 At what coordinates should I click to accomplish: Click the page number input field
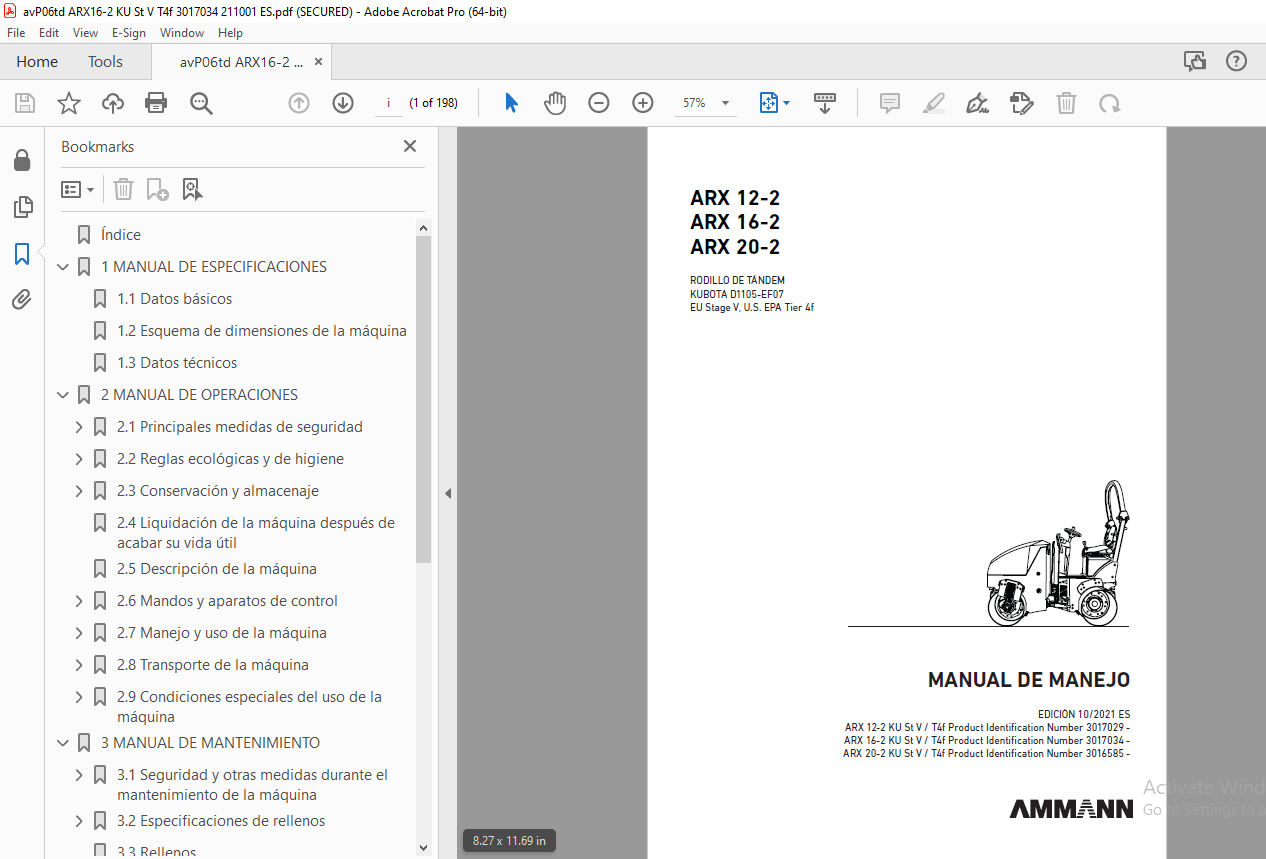tap(388, 103)
